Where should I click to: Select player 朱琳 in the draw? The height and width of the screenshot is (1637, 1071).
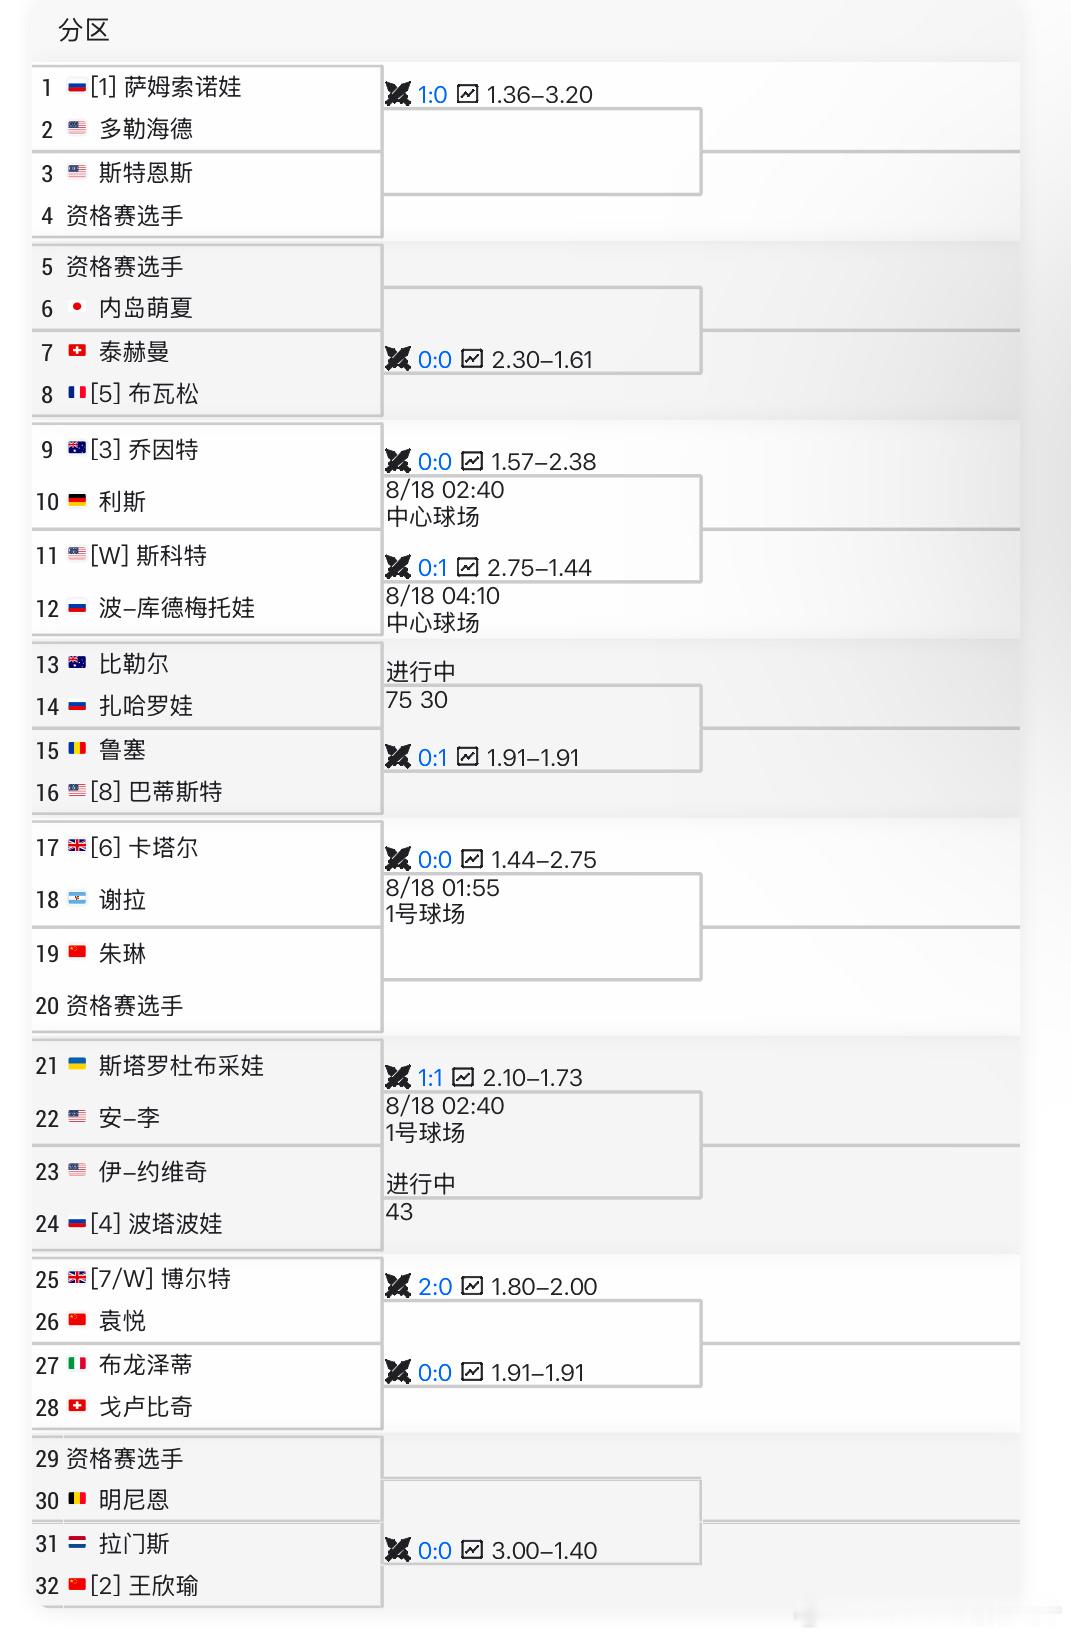122,954
